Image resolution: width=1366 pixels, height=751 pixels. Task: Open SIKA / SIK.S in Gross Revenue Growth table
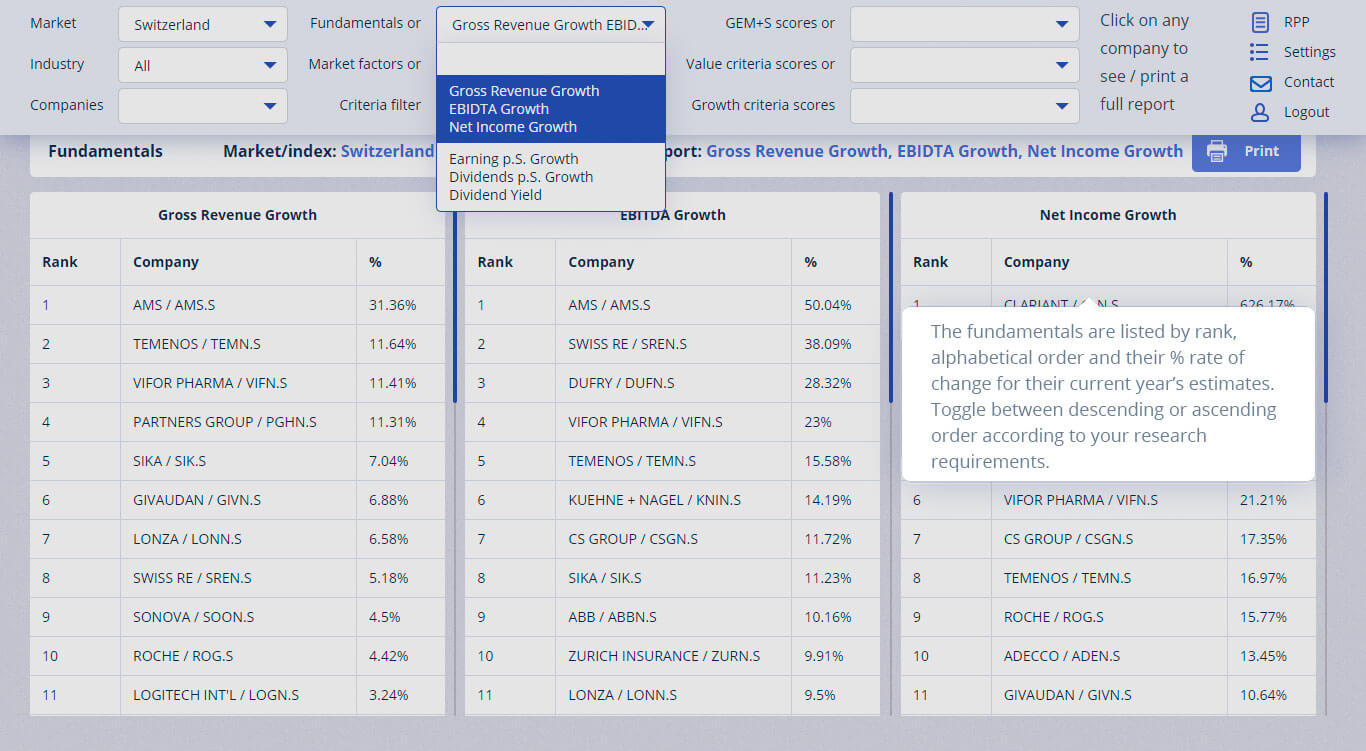tap(169, 461)
